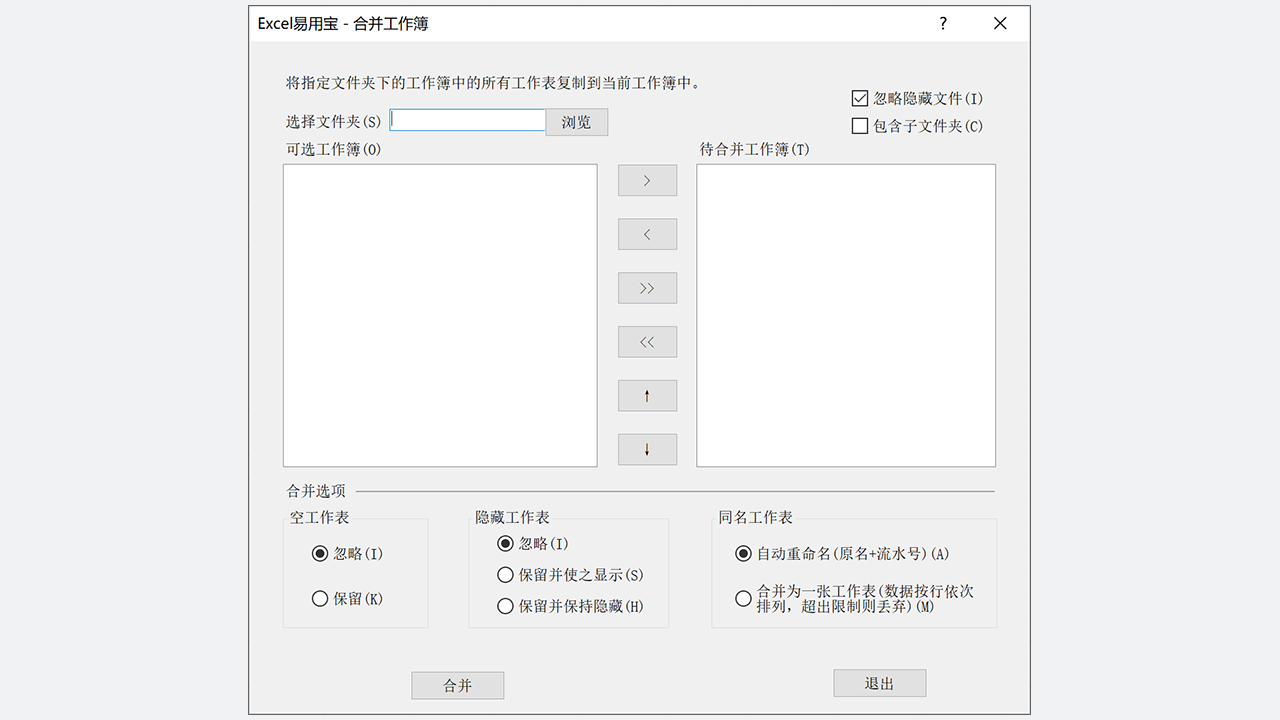
Task: Enable 包含子文件夹(C)
Action: coord(859,125)
